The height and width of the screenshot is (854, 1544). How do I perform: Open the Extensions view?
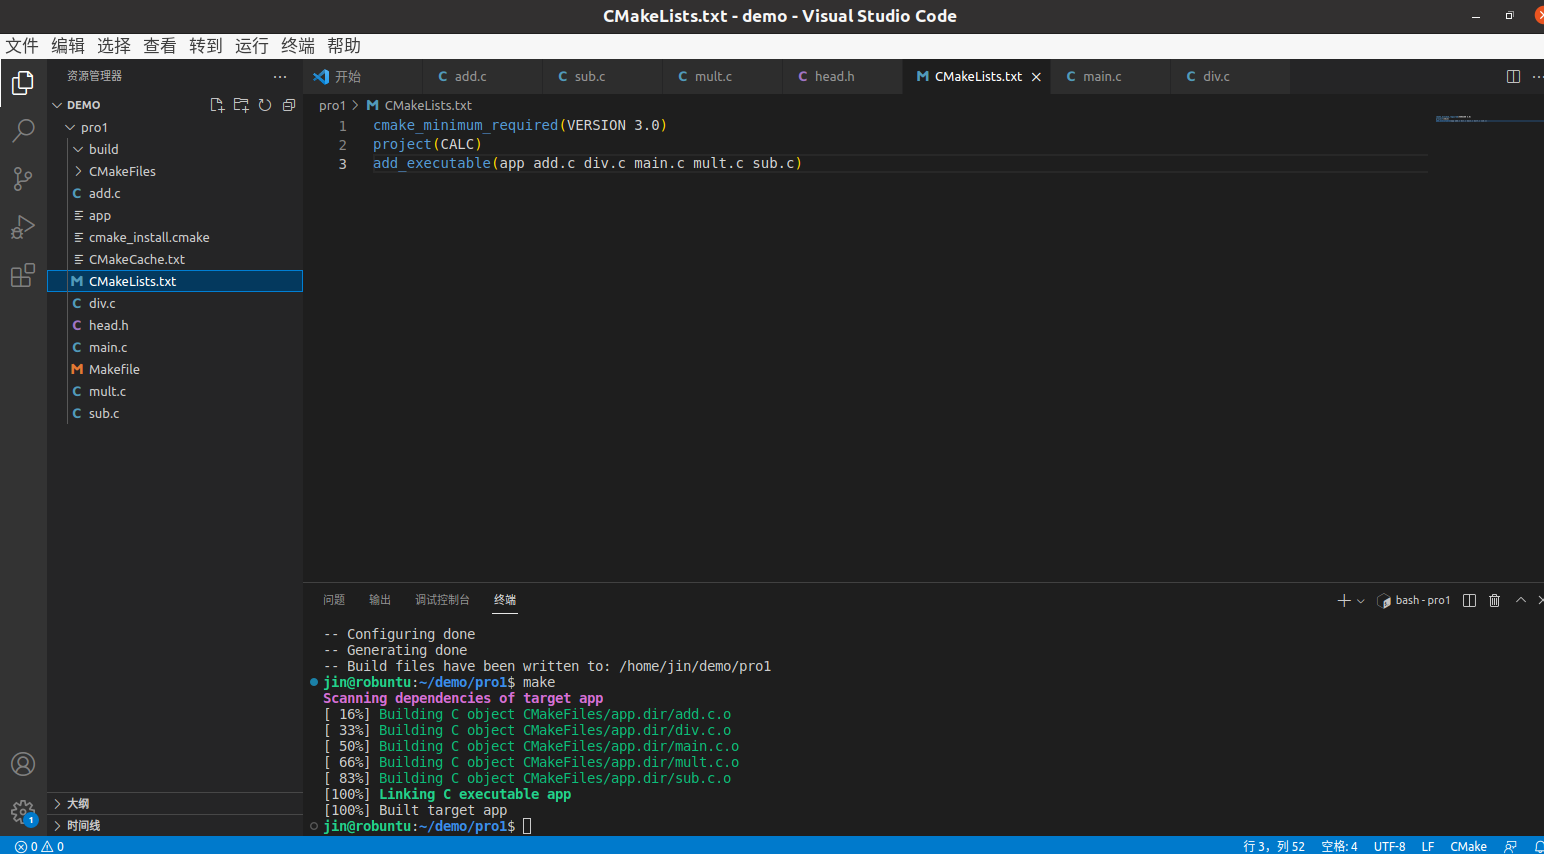[23, 275]
